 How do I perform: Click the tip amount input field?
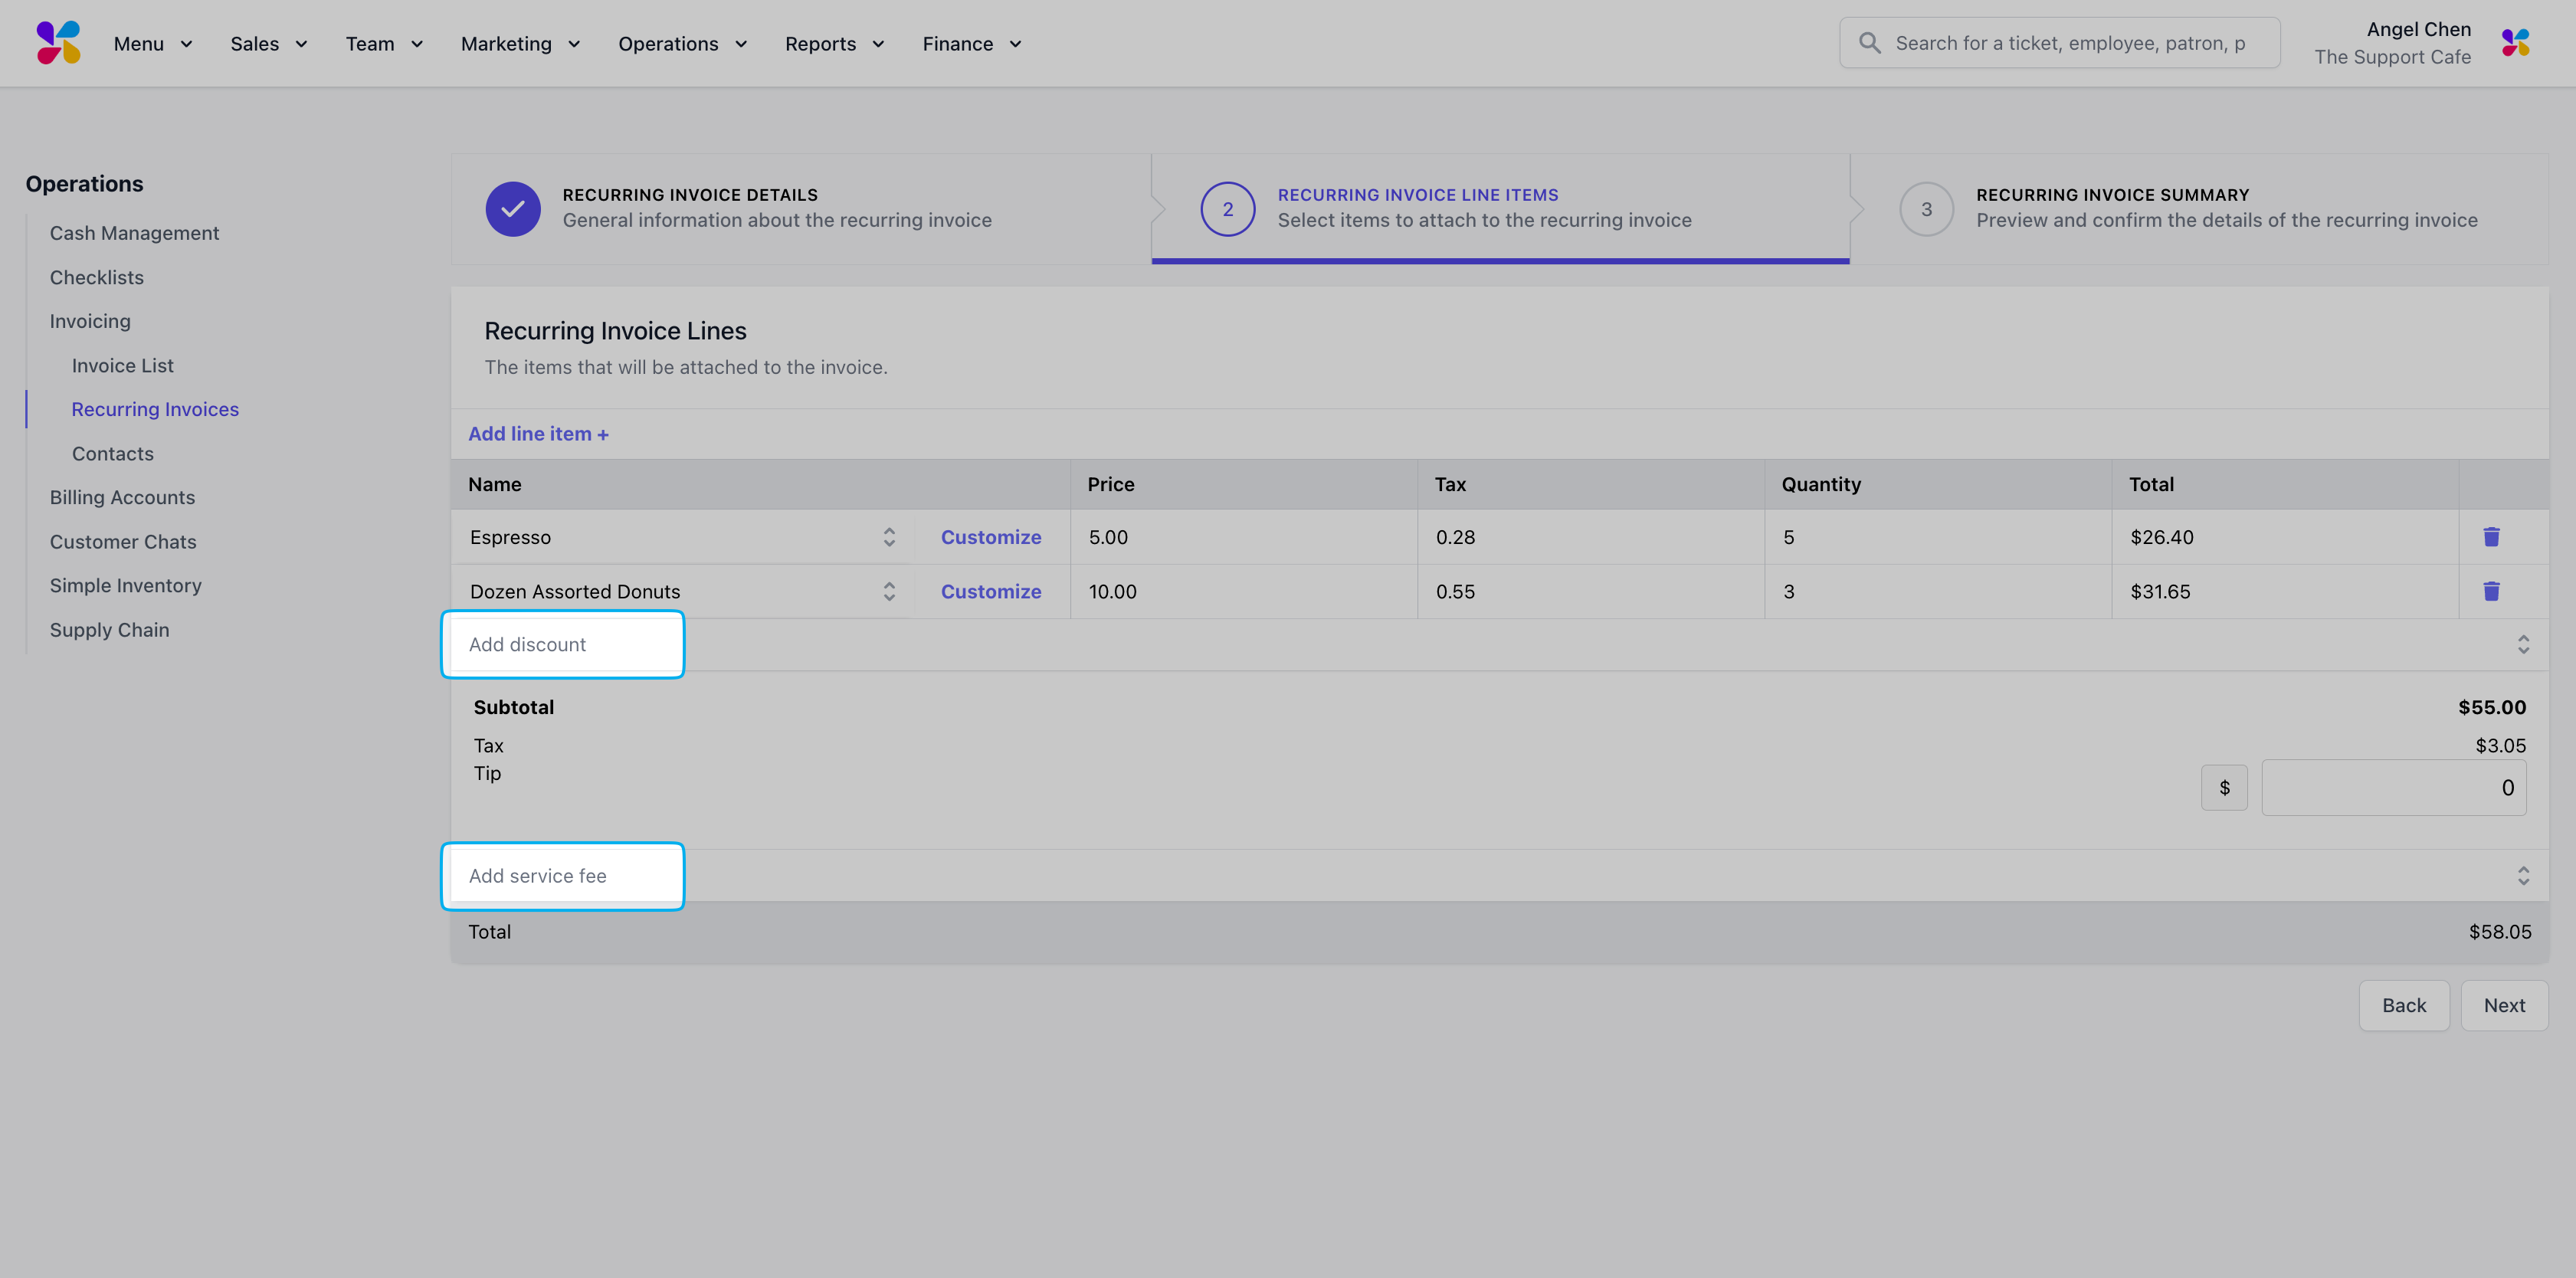(x=2393, y=788)
